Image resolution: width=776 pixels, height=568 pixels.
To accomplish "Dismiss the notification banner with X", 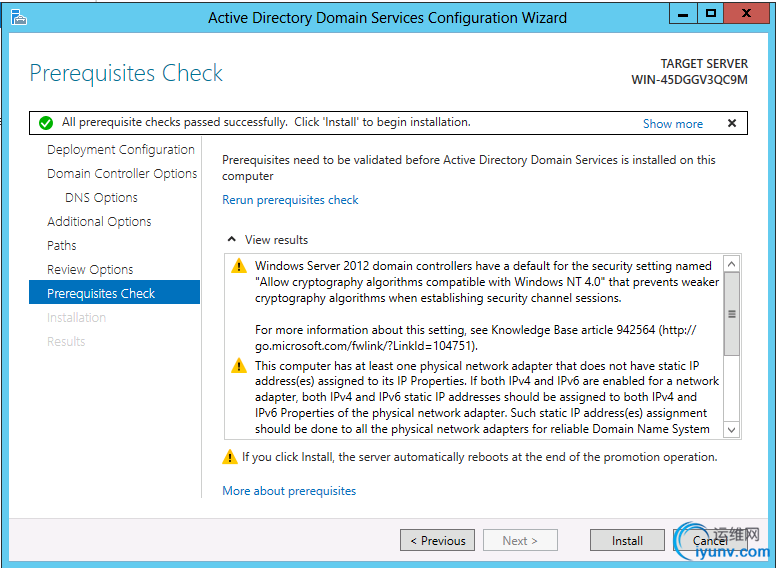I will (732, 123).
